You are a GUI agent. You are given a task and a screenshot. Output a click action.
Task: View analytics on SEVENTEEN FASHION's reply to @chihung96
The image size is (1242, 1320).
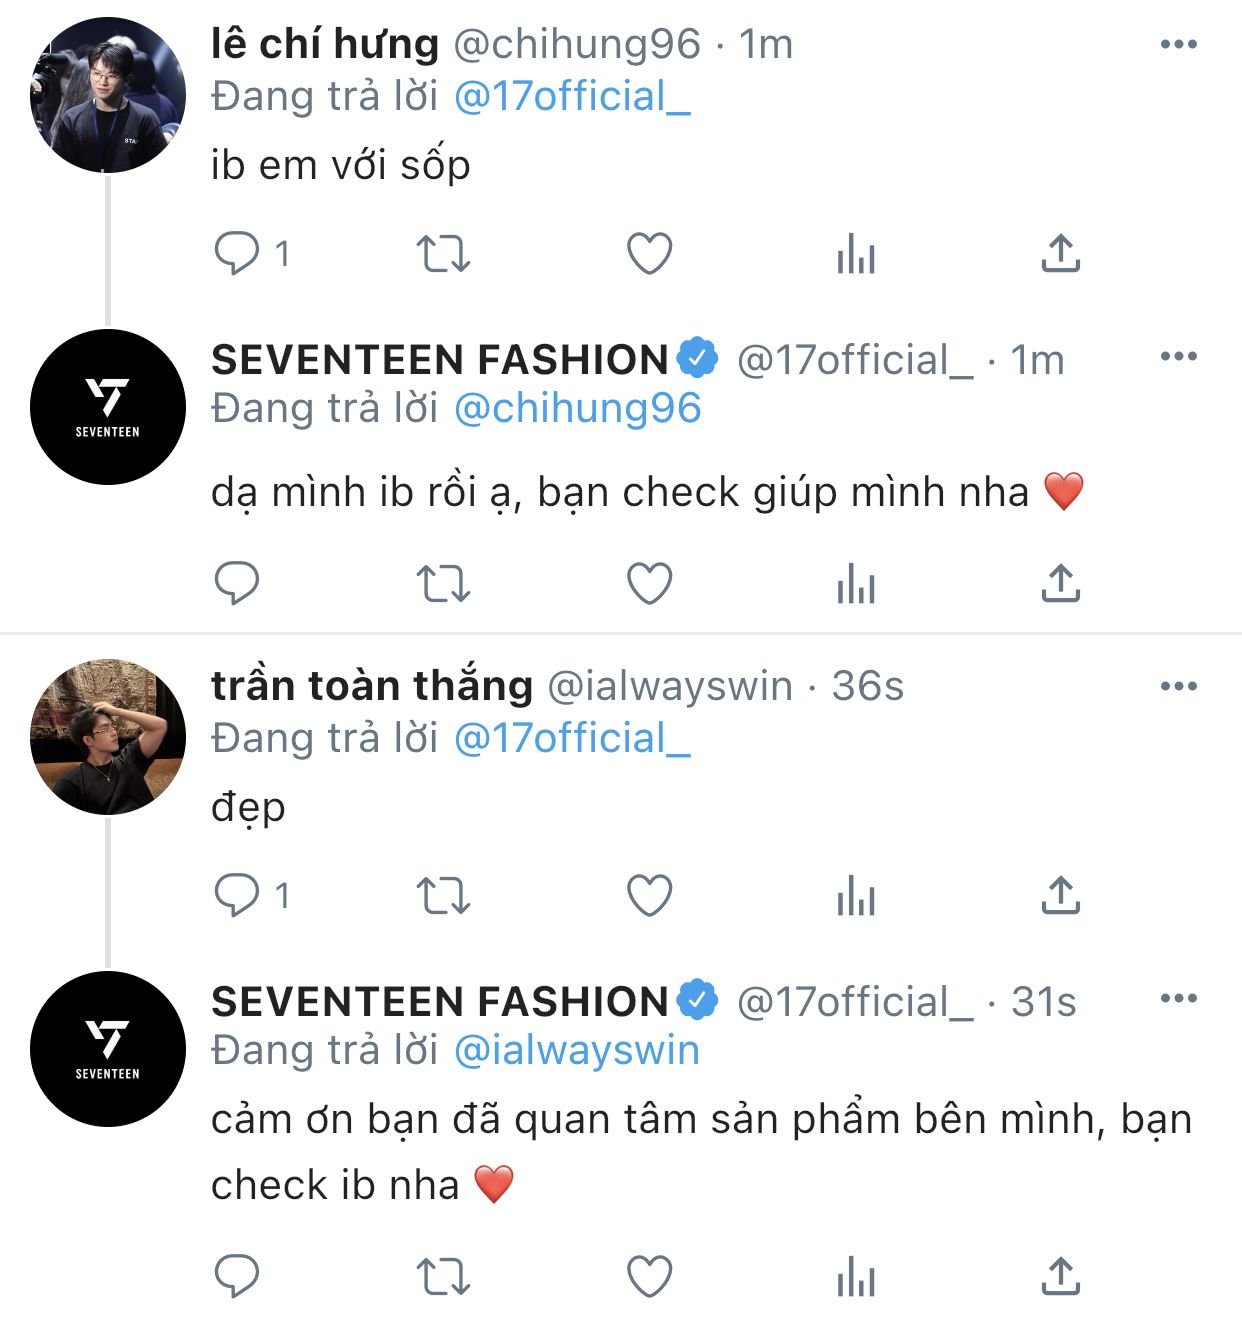point(855,583)
